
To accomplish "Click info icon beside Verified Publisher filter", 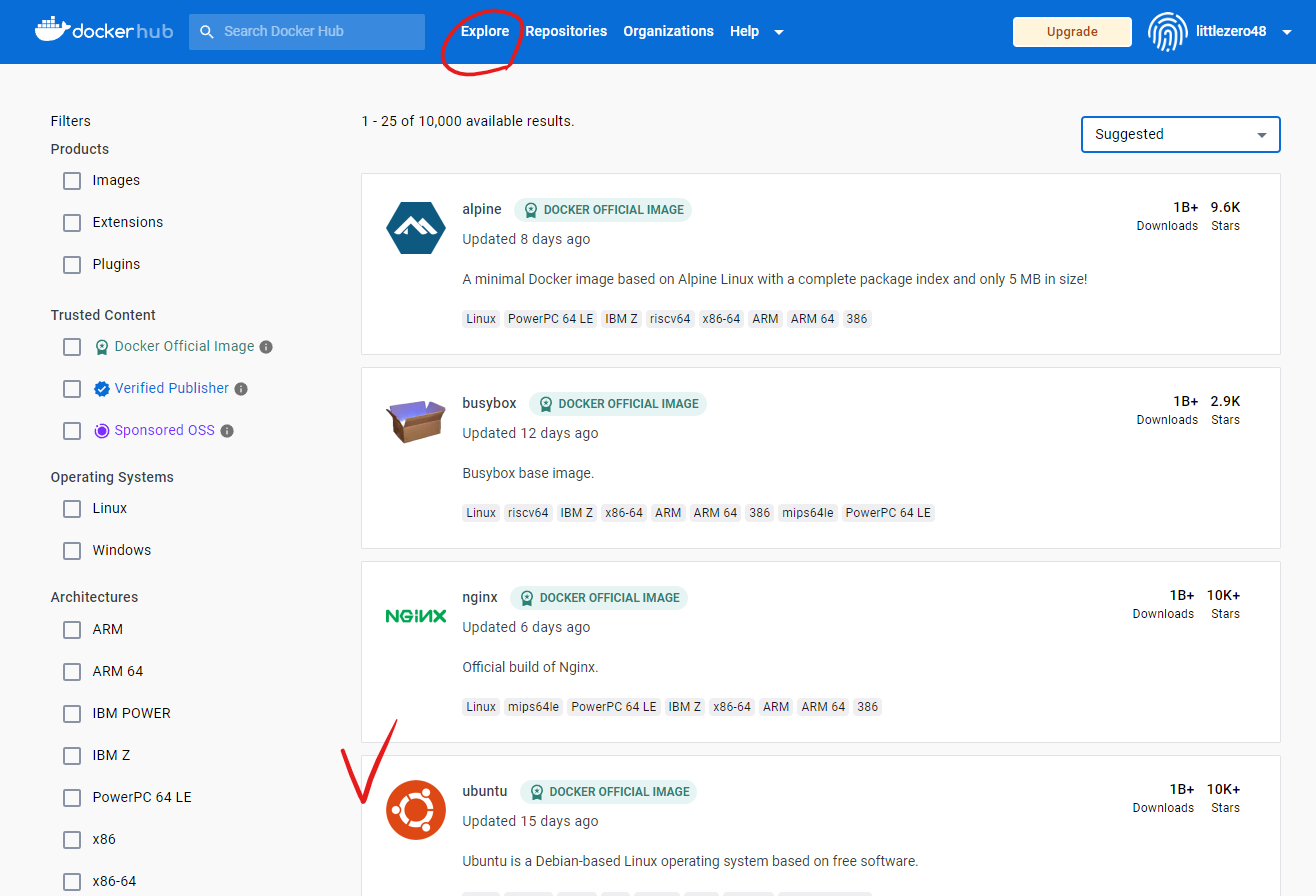I will (x=241, y=389).
